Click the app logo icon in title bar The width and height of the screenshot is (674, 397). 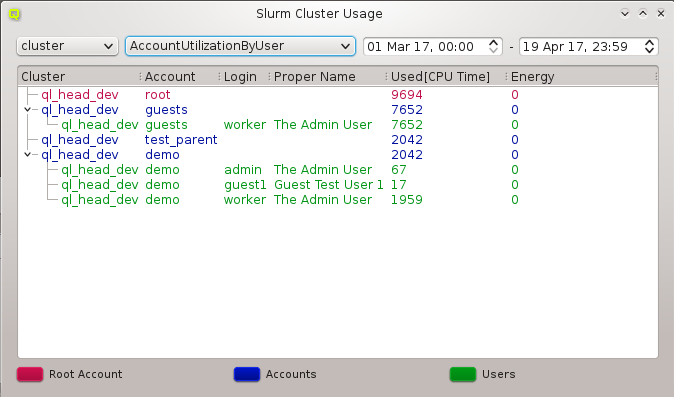pos(14,15)
